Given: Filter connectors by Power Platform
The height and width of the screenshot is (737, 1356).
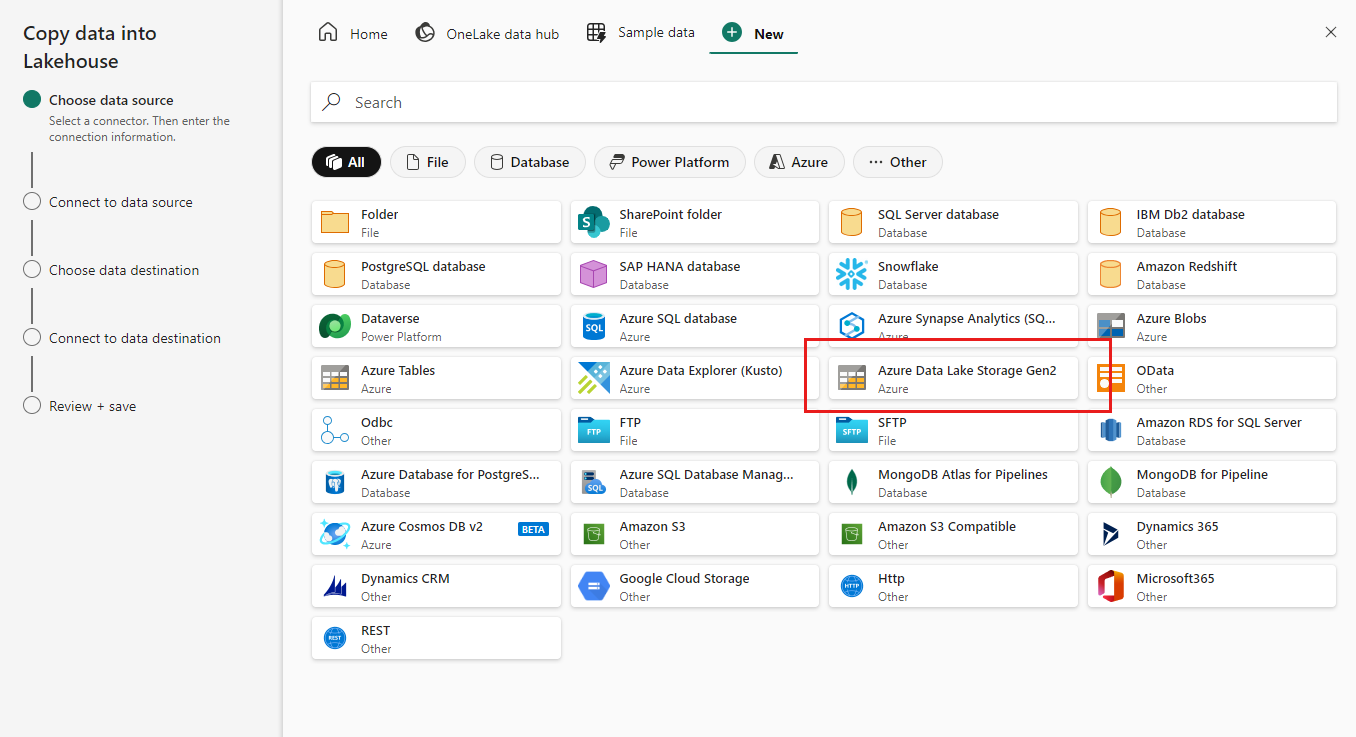Looking at the screenshot, I should (669, 162).
